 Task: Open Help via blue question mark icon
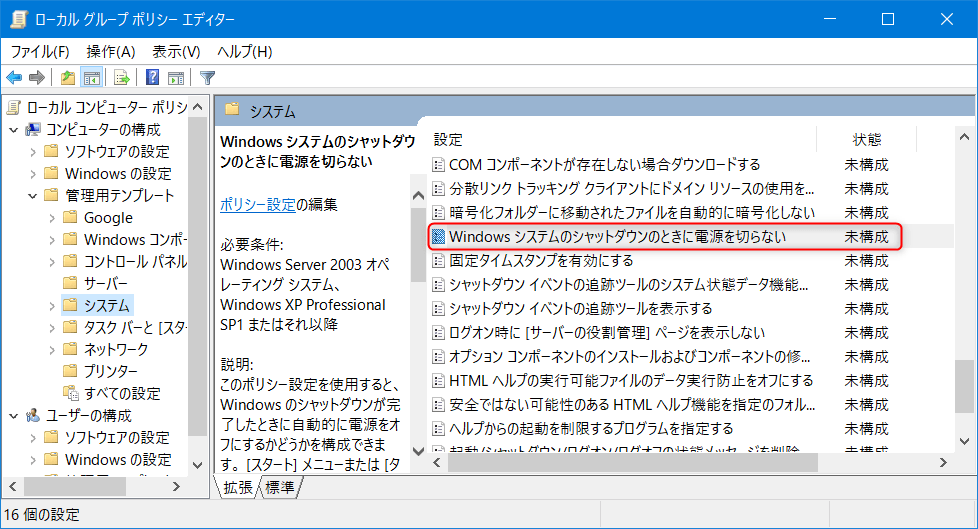pyautogui.click(x=153, y=78)
